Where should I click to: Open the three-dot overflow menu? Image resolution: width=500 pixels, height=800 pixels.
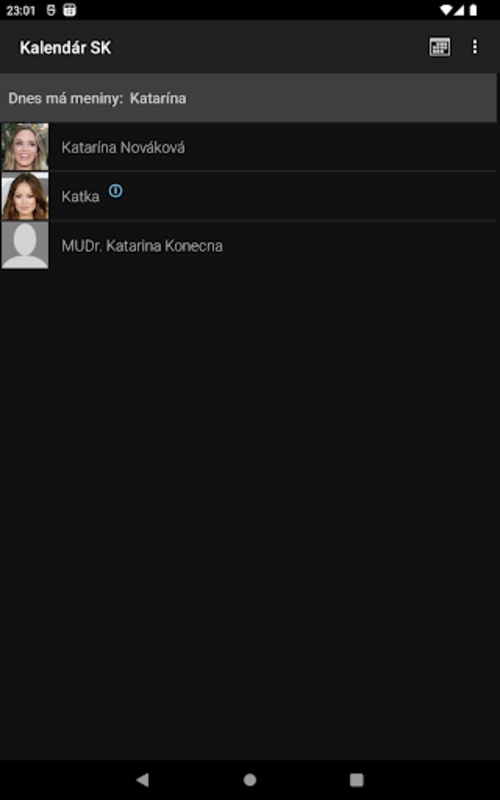point(475,47)
